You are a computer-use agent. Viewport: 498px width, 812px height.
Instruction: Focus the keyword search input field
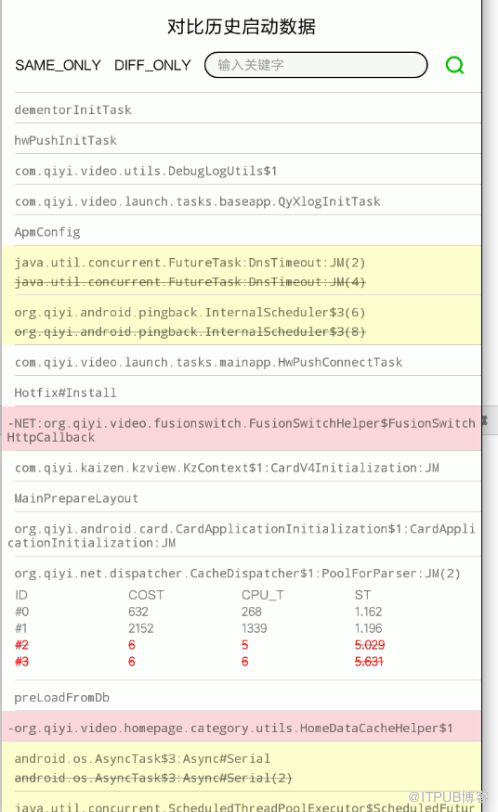click(316, 65)
